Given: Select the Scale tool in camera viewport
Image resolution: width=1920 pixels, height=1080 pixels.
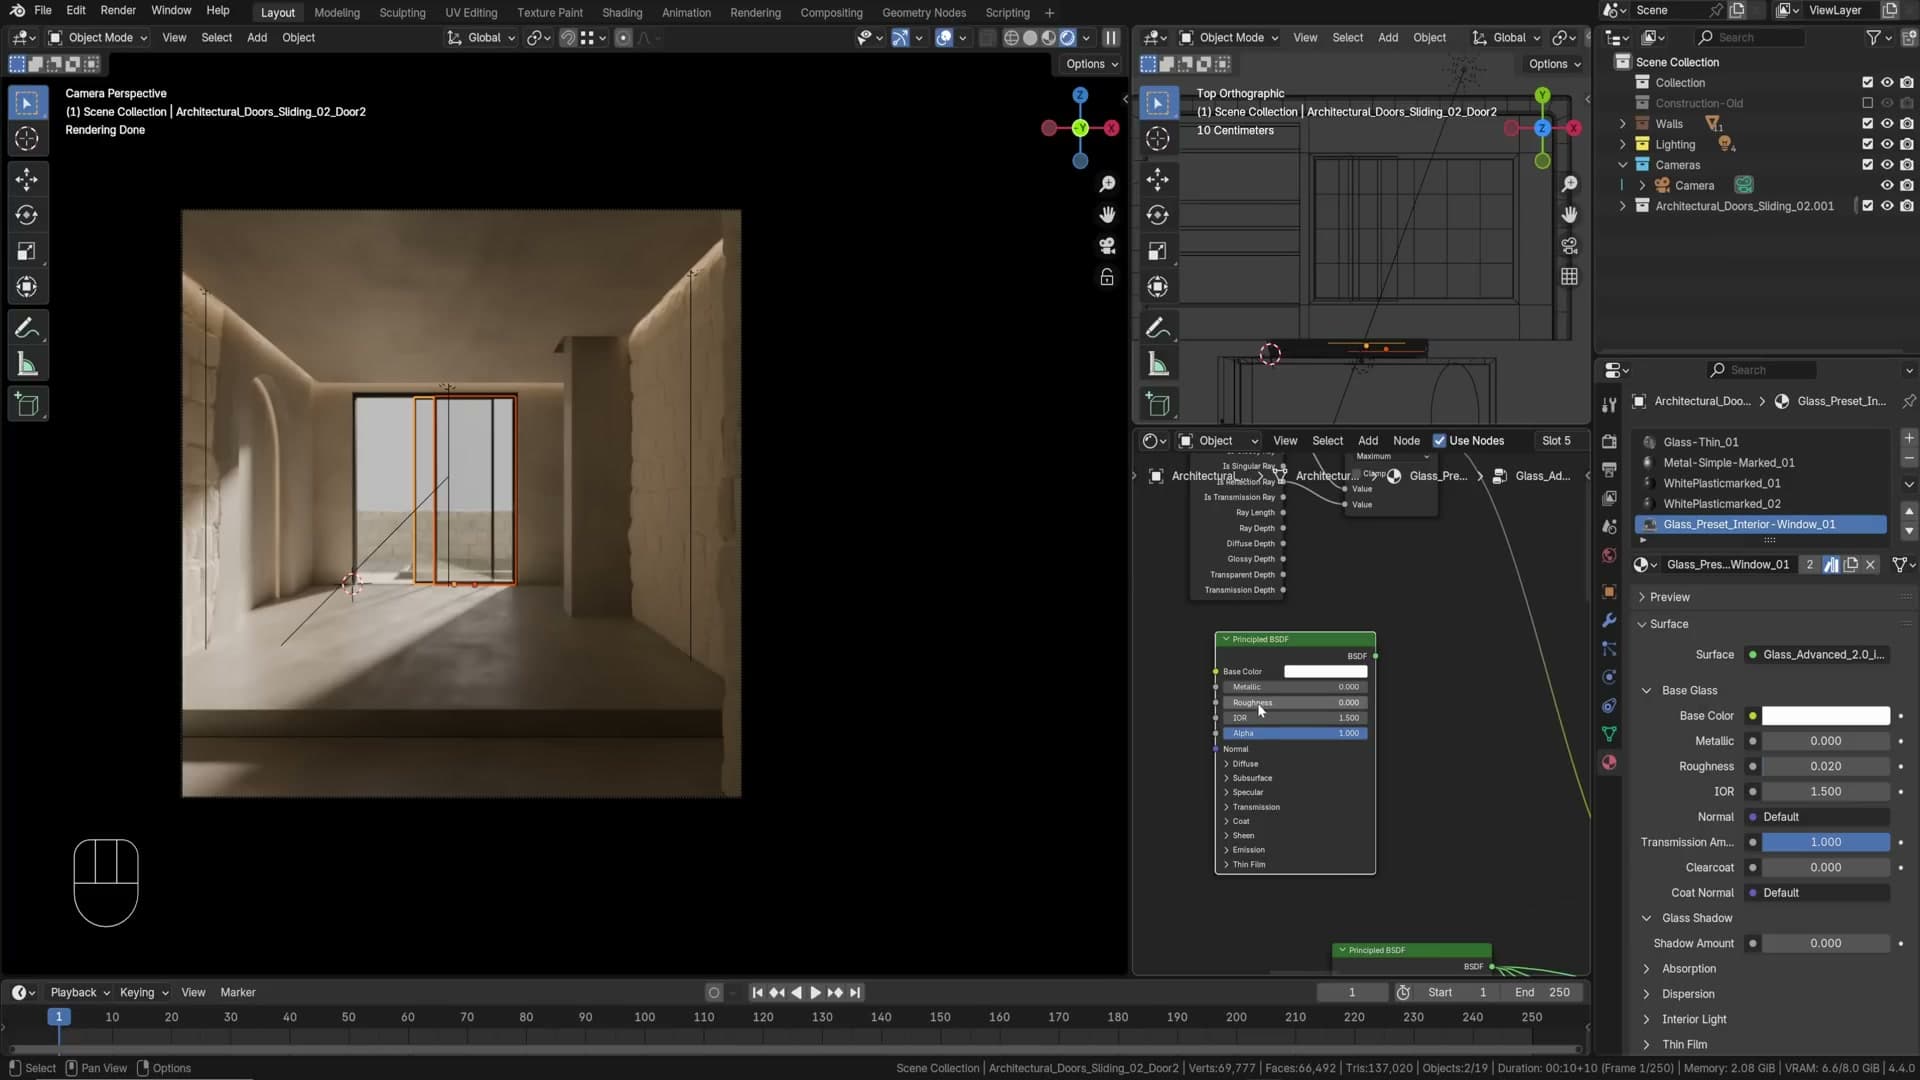Looking at the screenshot, I should pos(27,251).
